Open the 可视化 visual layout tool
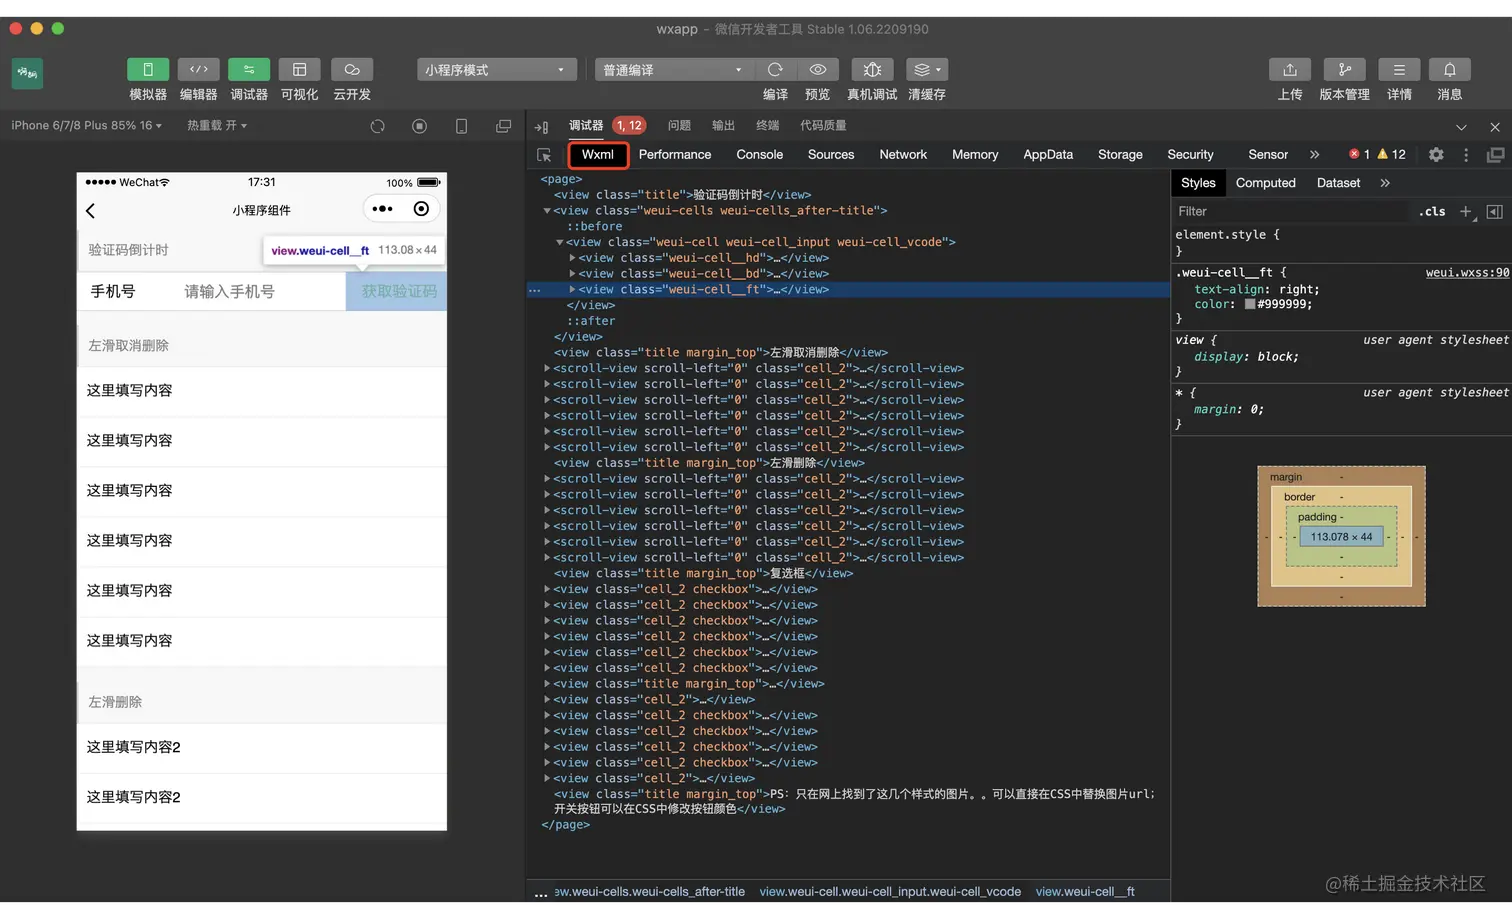Image resolution: width=1512 pixels, height=920 pixels. click(x=299, y=69)
